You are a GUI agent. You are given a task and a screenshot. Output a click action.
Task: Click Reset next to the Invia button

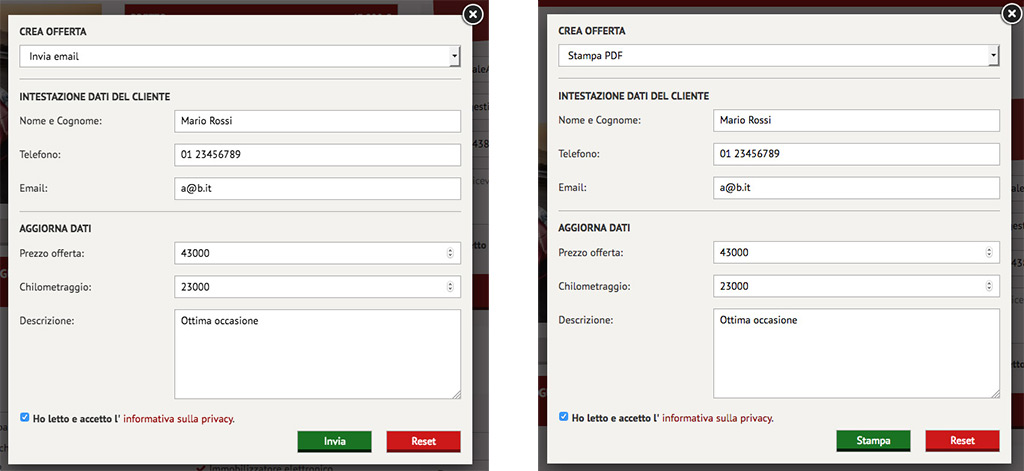423,441
